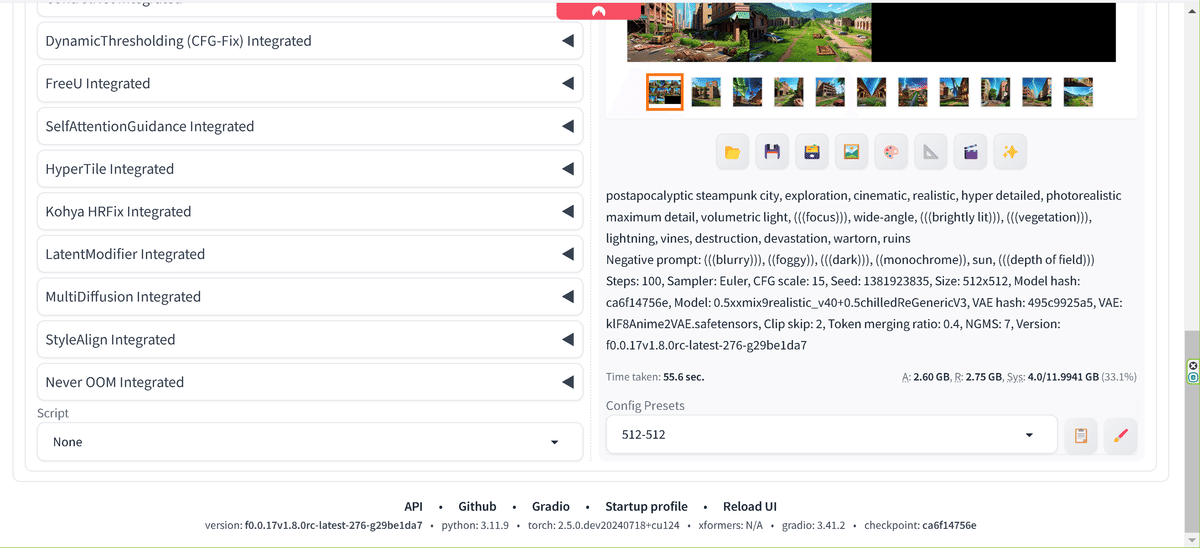Click the purple clapperboard icon button
Image resolution: width=1200 pixels, height=548 pixels.
pyautogui.click(x=970, y=152)
